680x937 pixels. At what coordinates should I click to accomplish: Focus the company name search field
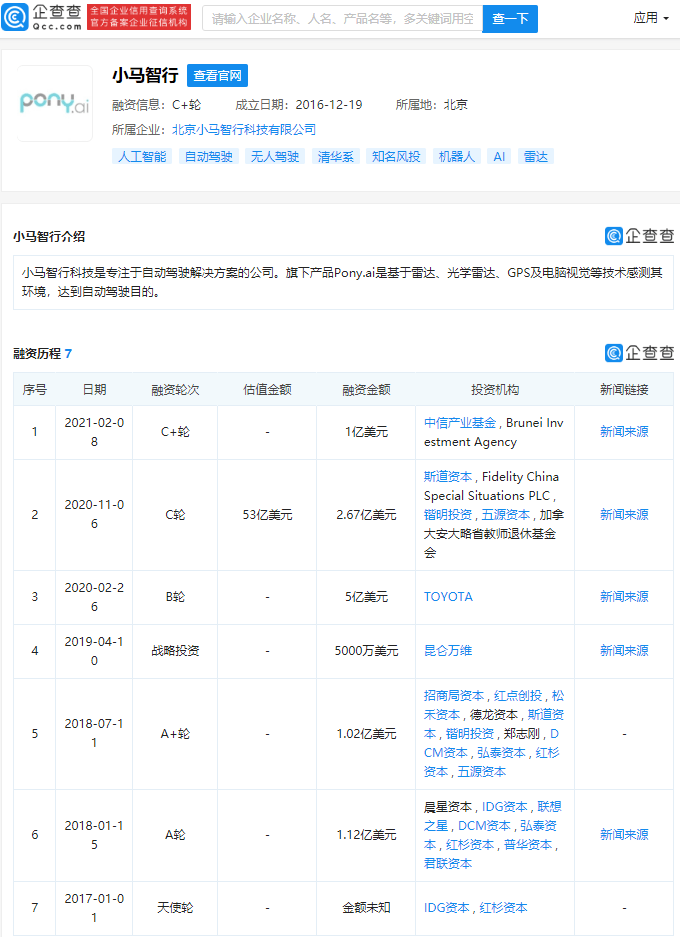coord(342,19)
